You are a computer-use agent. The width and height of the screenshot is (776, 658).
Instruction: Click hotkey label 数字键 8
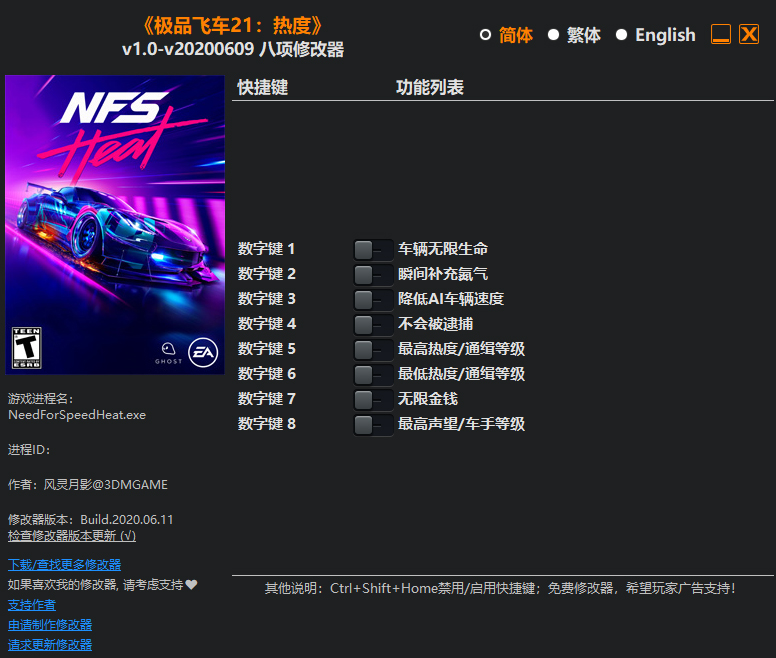[x=266, y=423]
